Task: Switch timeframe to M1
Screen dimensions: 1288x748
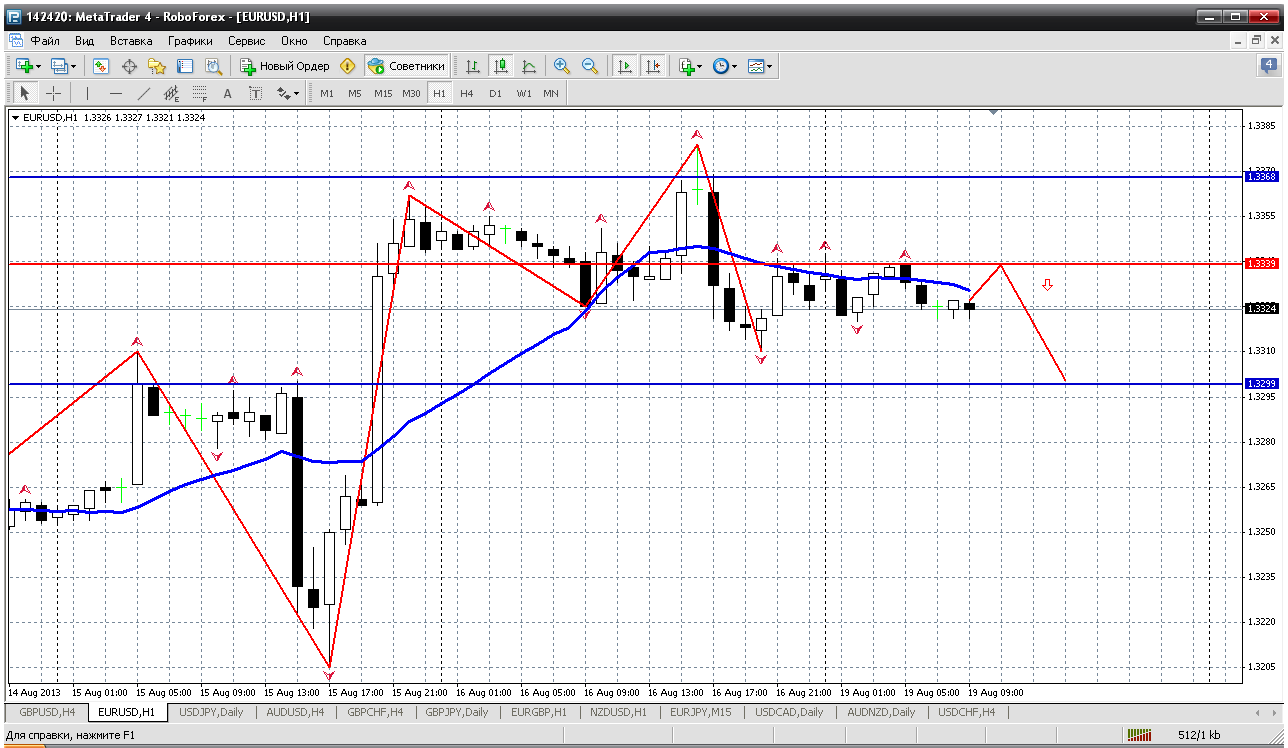Action: (327, 93)
